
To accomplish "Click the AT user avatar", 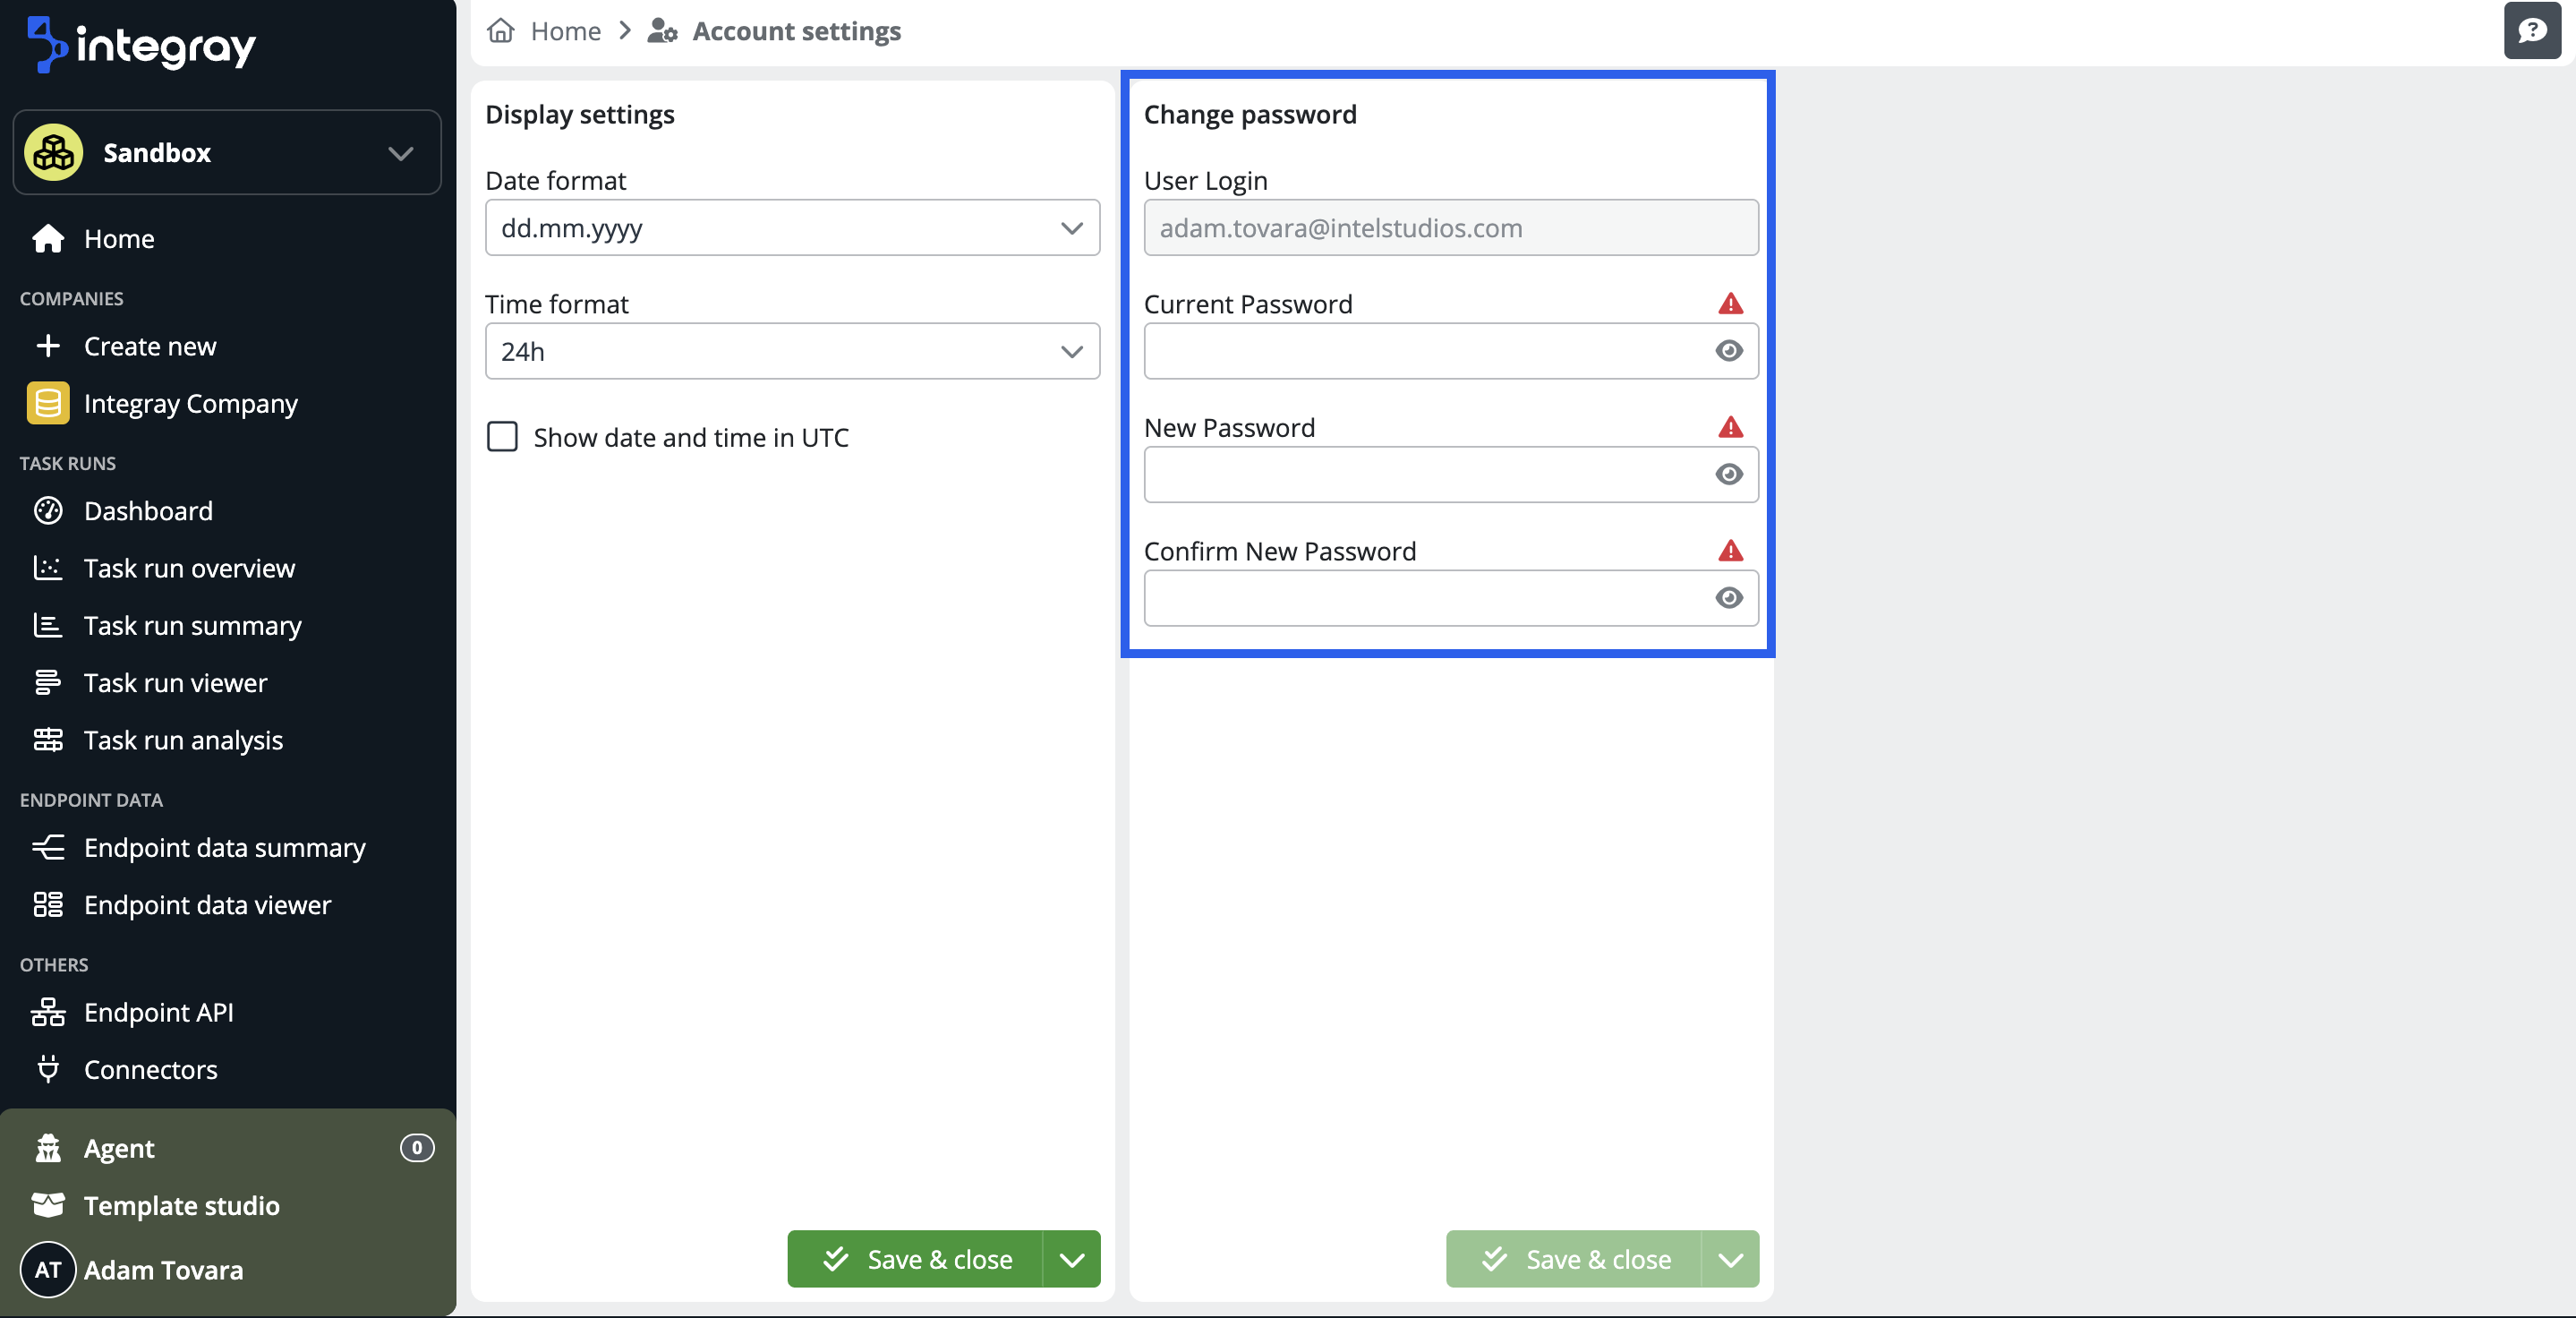I will 48,1269.
